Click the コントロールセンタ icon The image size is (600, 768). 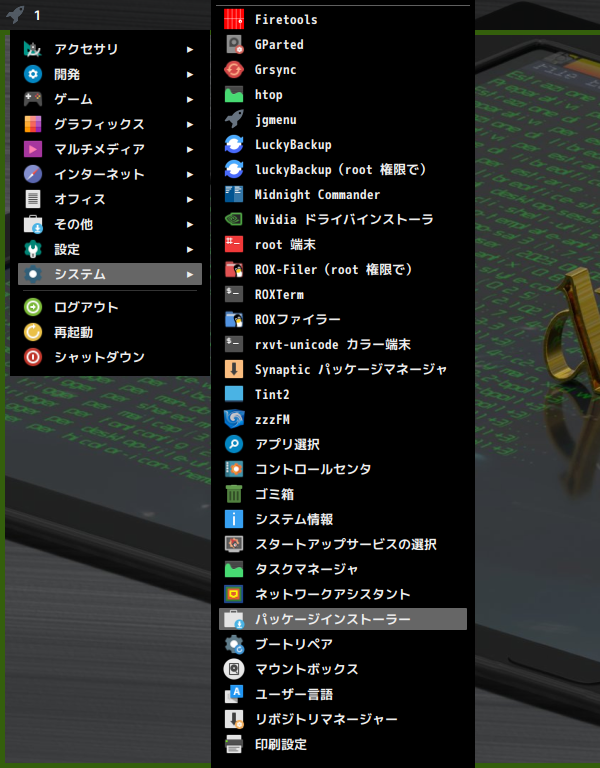point(234,469)
